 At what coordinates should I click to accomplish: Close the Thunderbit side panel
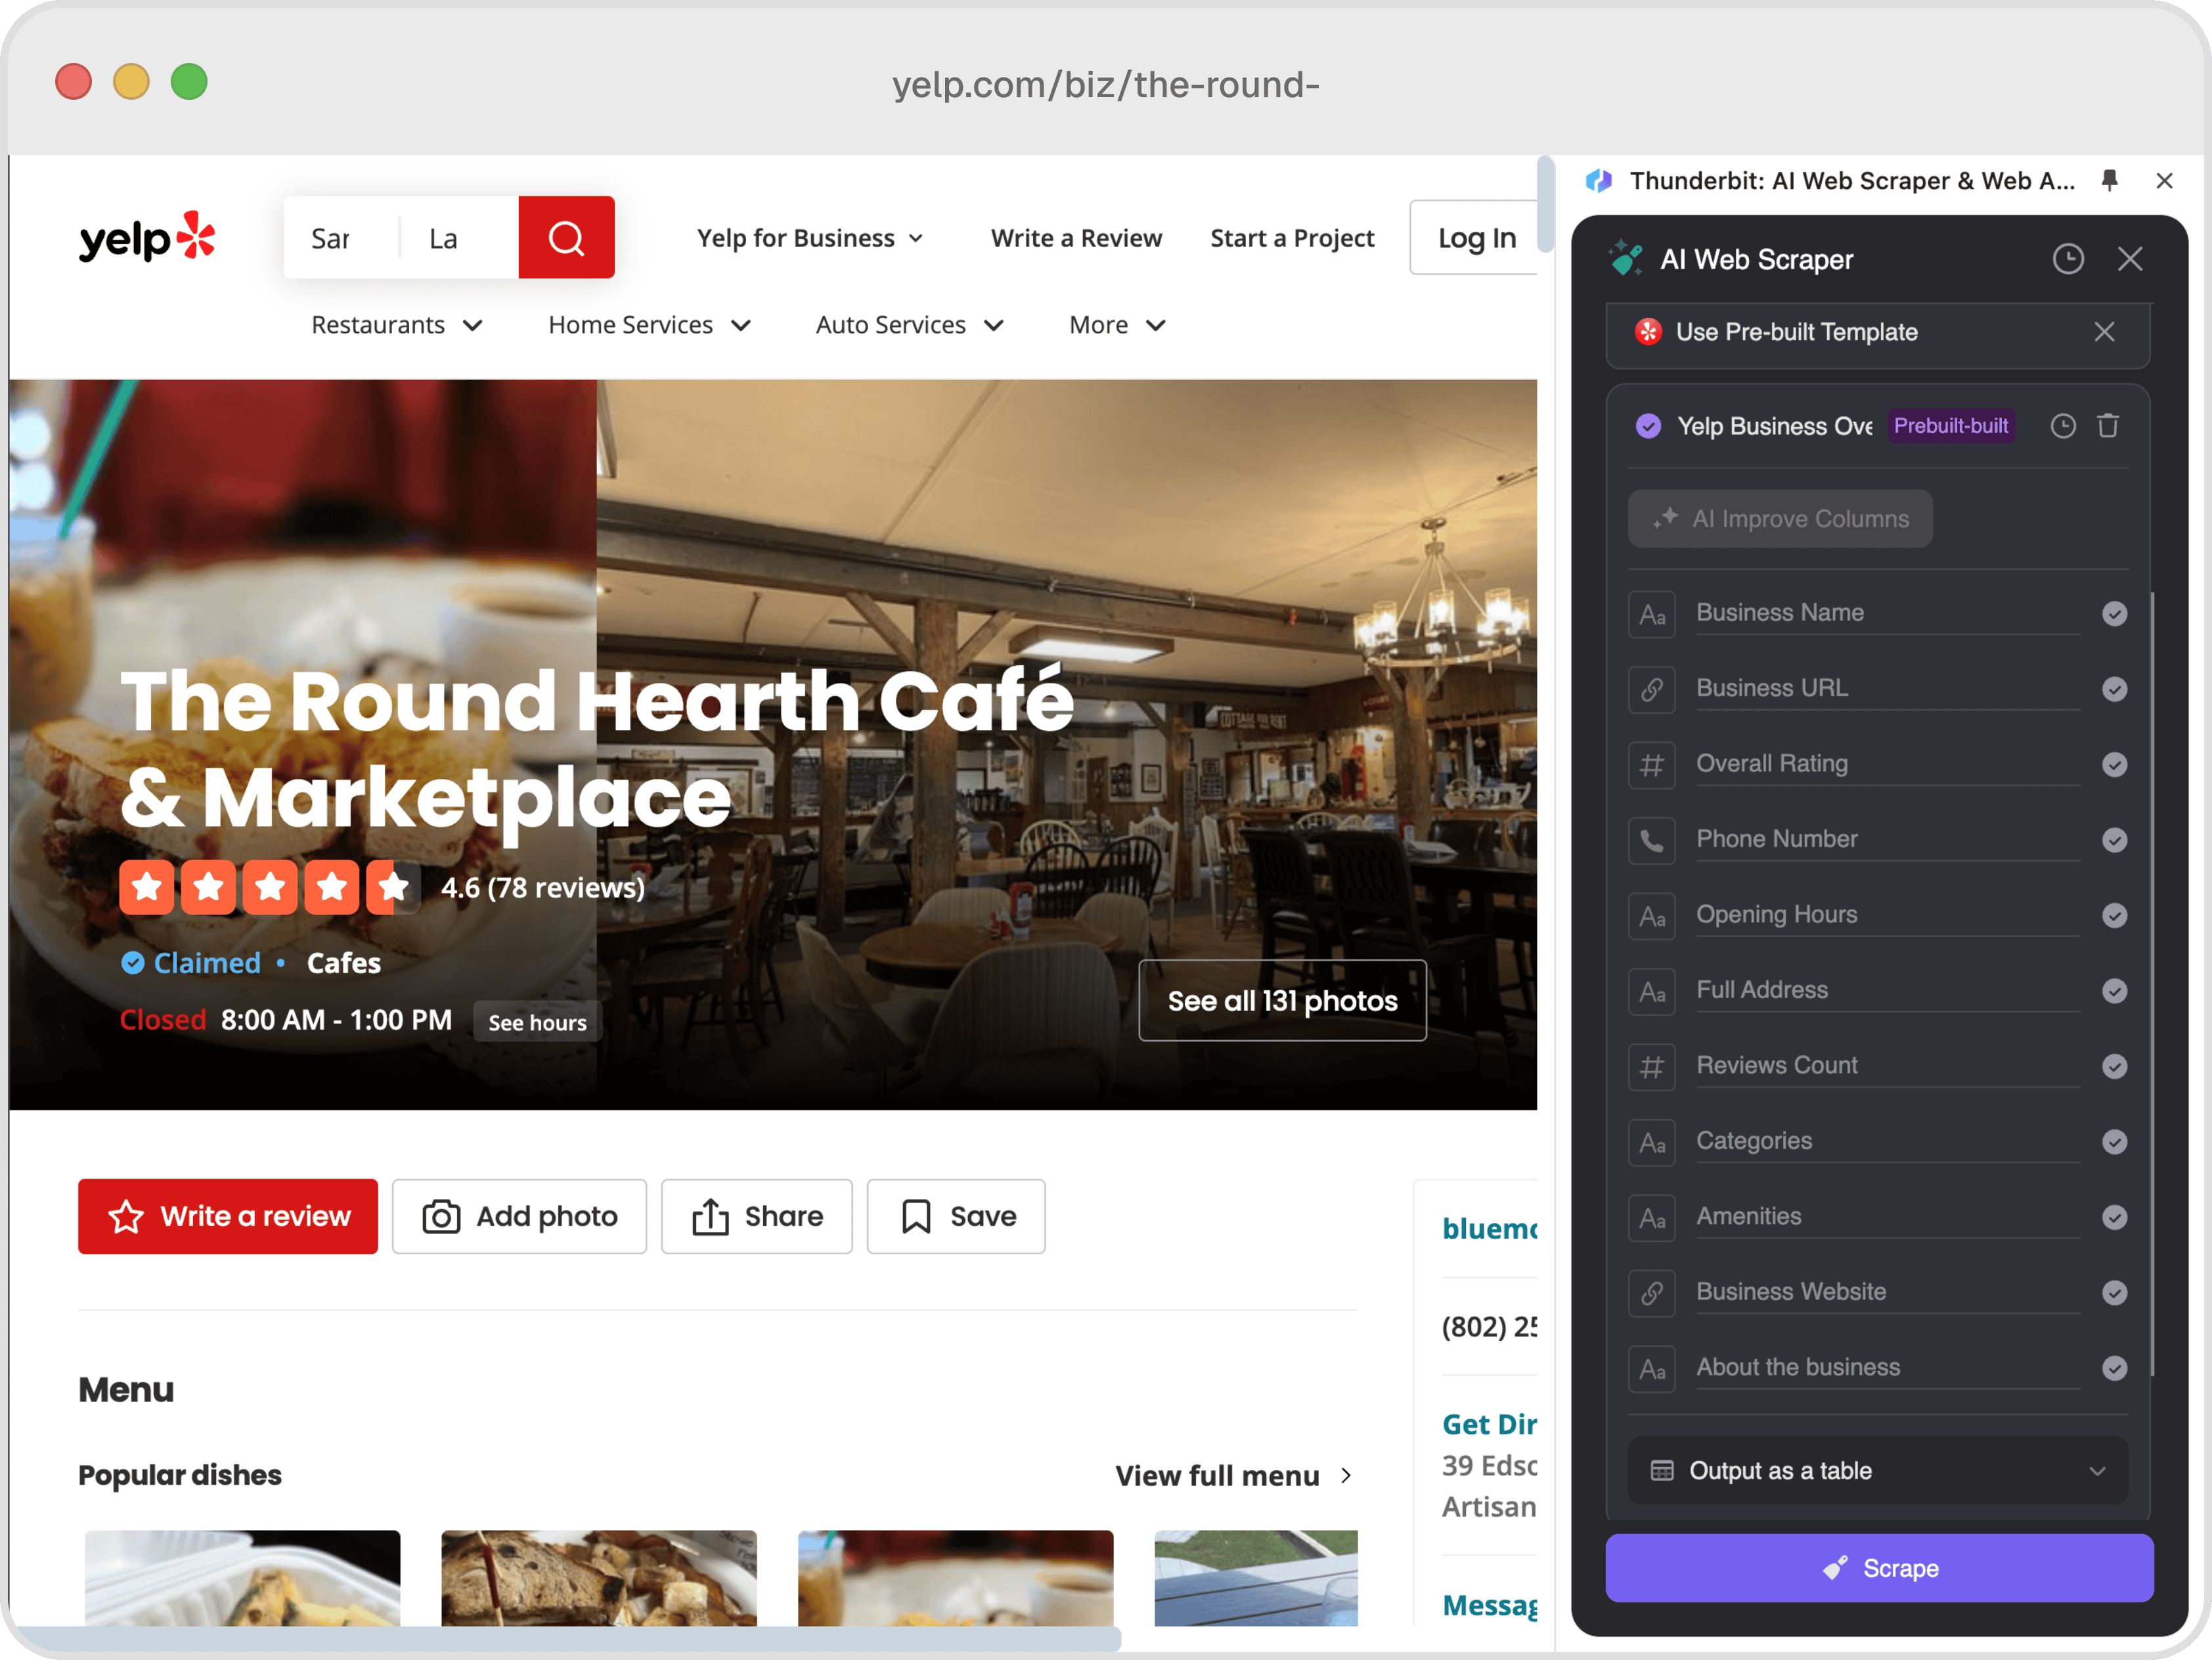coord(2164,181)
